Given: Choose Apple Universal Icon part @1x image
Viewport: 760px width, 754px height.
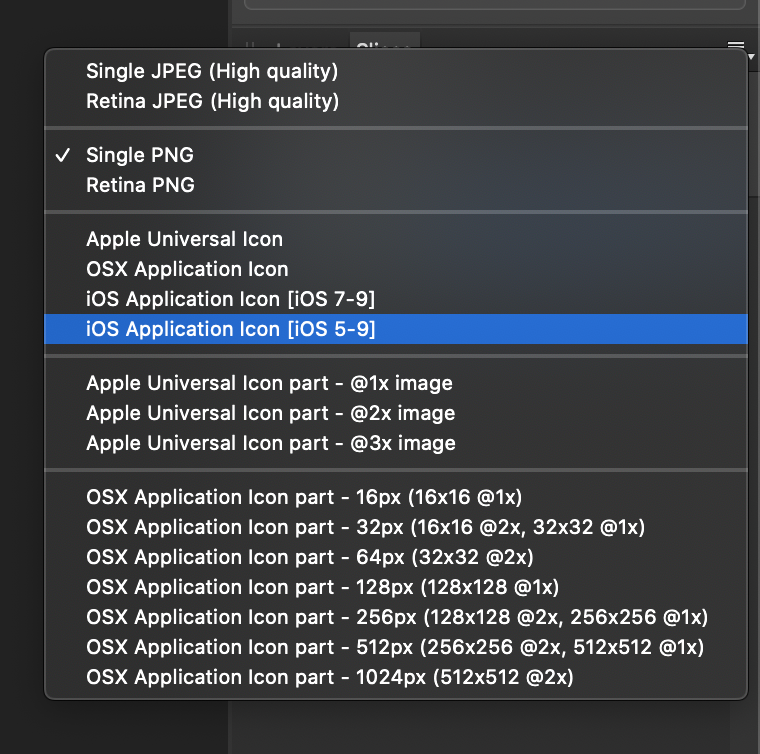Looking at the screenshot, I should click(396, 383).
